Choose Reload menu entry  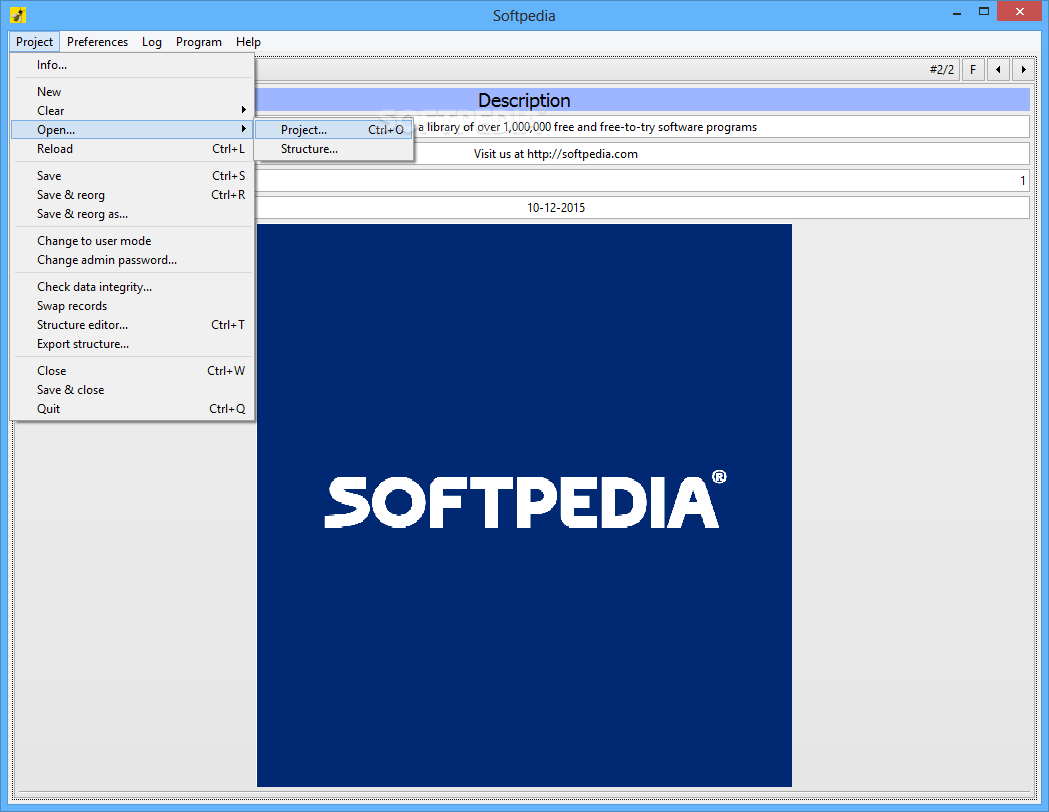132,148
